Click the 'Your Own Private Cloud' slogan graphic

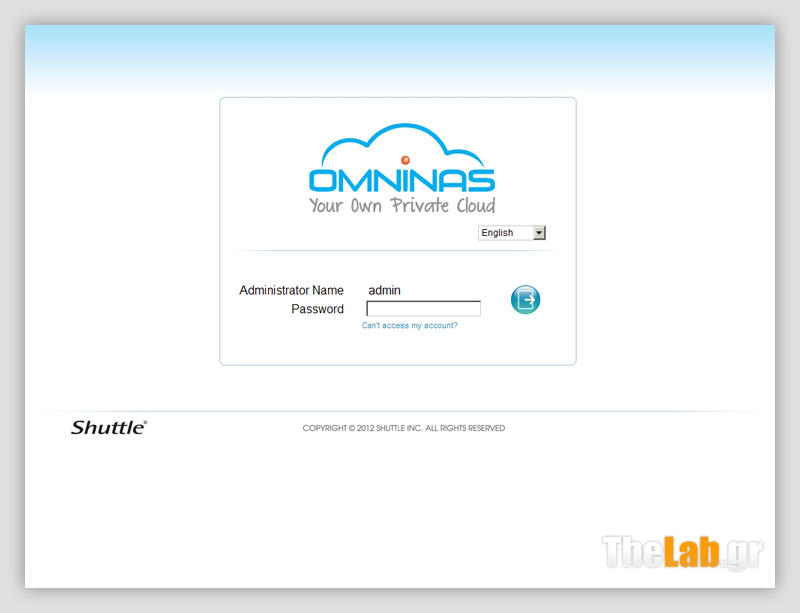tap(401, 206)
